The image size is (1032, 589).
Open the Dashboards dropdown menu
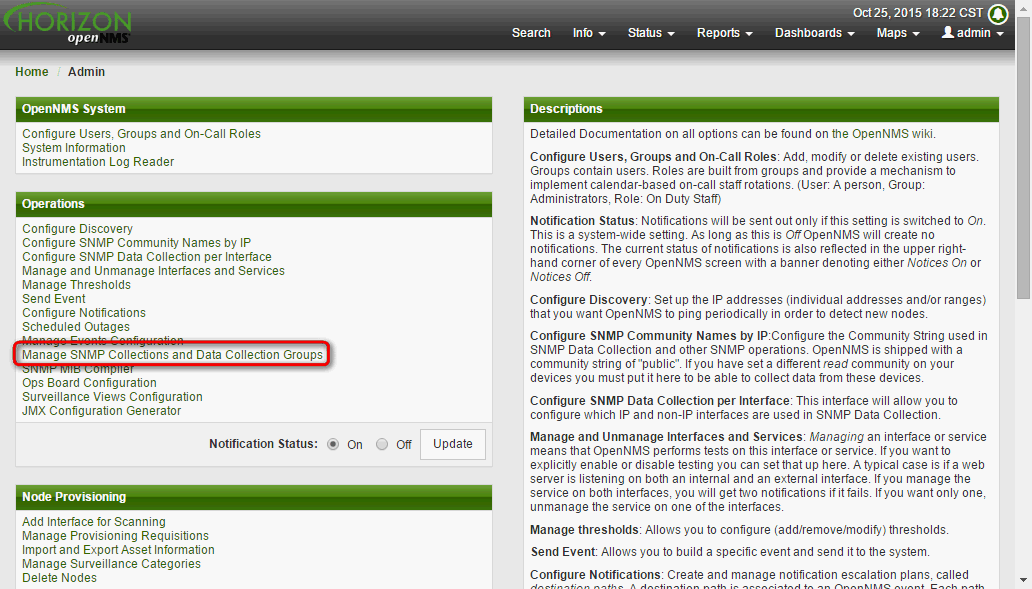815,33
